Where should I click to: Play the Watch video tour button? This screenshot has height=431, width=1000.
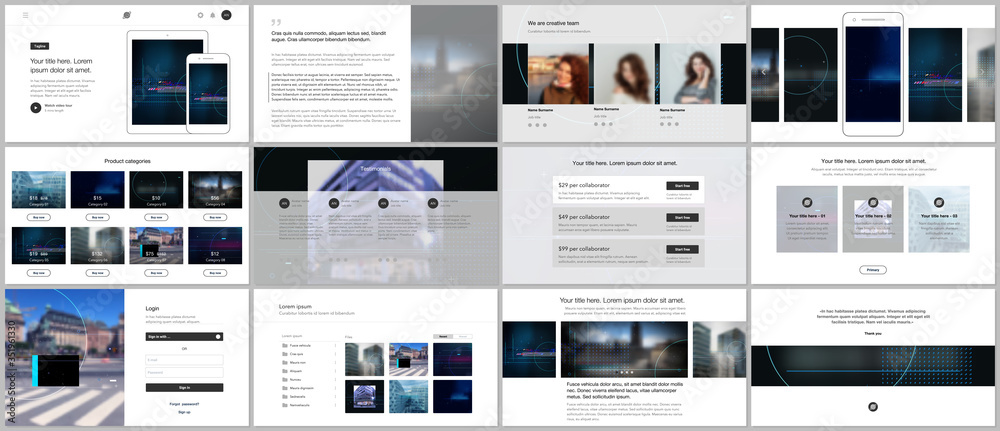point(35,108)
